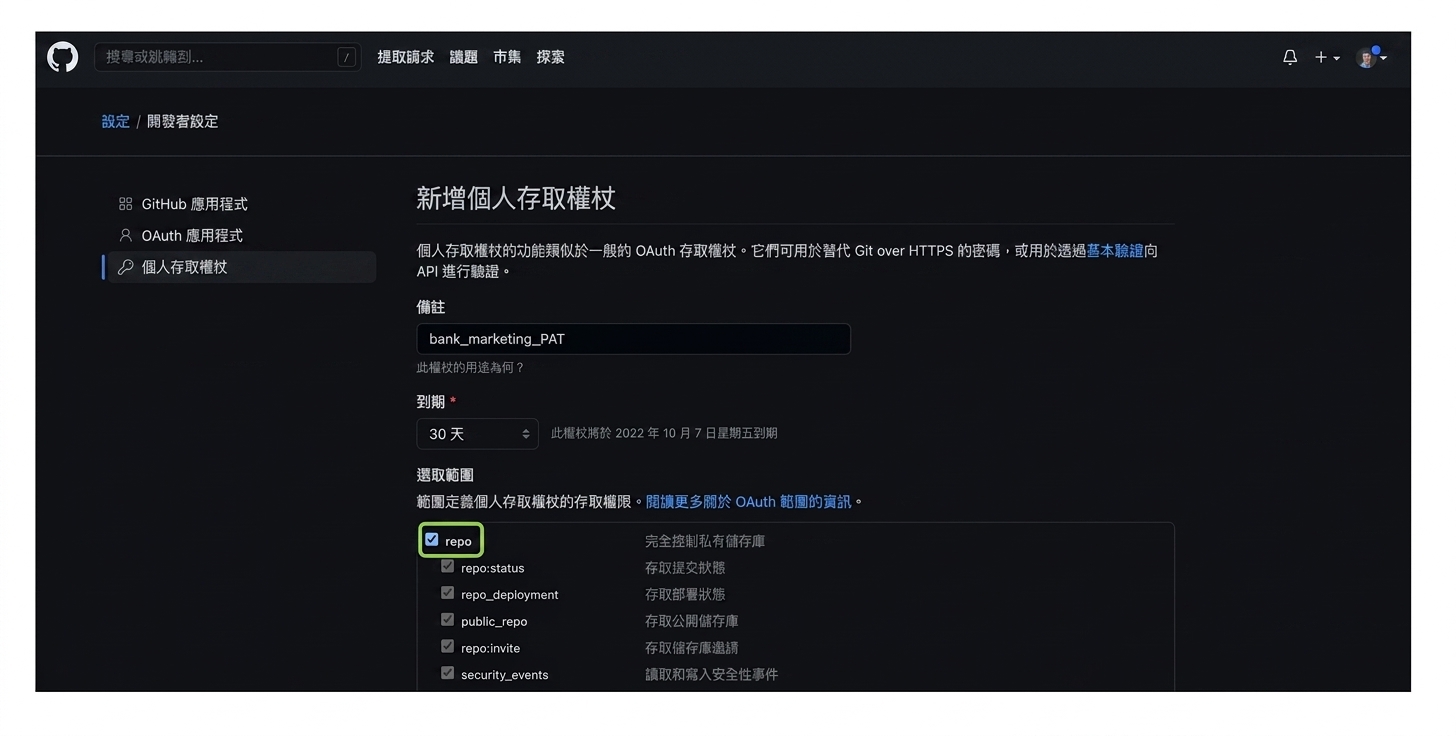Toggle the repo scope checkbox
The height and width of the screenshot is (736, 1456).
coord(432,540)
